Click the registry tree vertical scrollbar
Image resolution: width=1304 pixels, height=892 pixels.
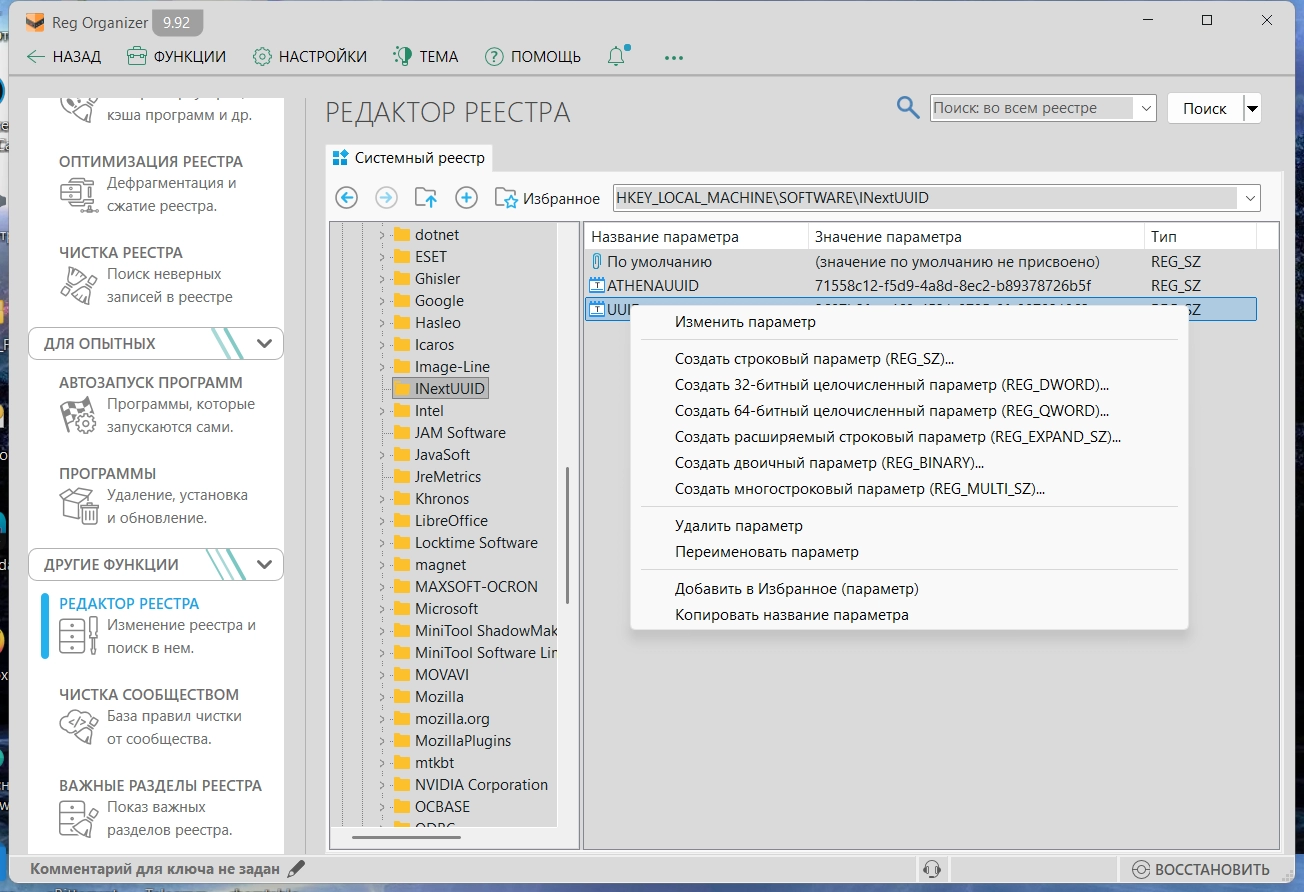567,535
